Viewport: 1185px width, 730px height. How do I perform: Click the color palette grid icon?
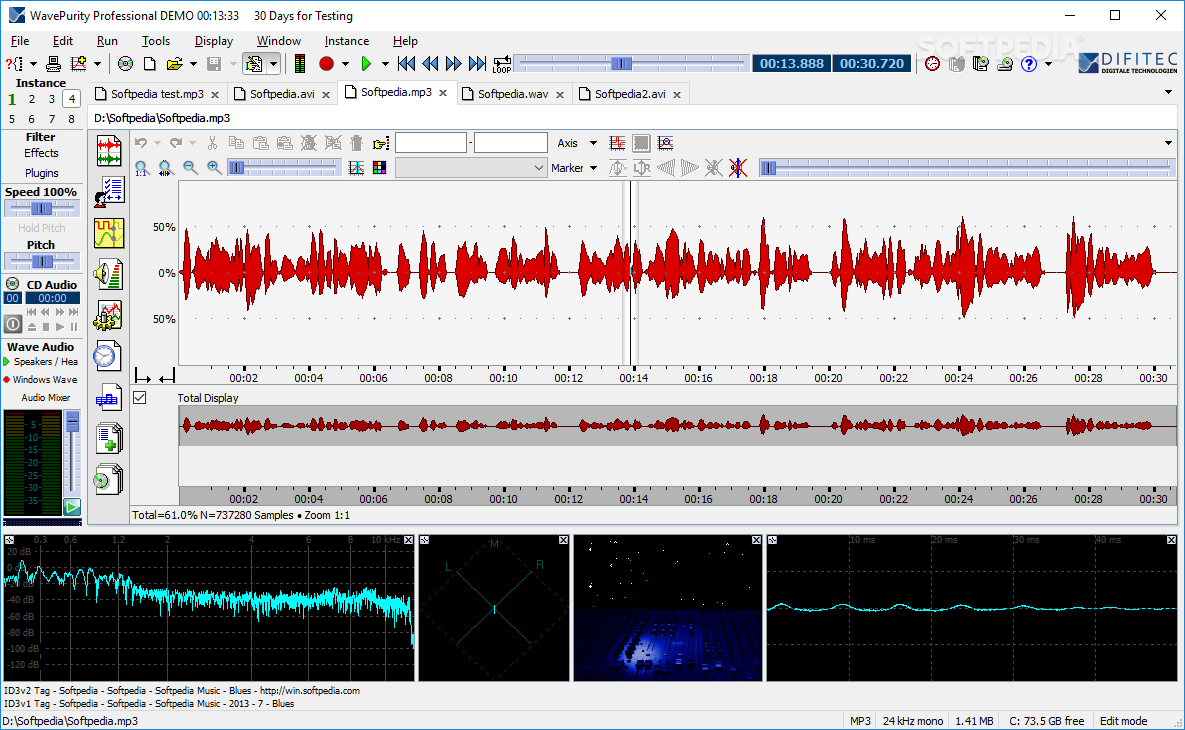click(379, 168)
